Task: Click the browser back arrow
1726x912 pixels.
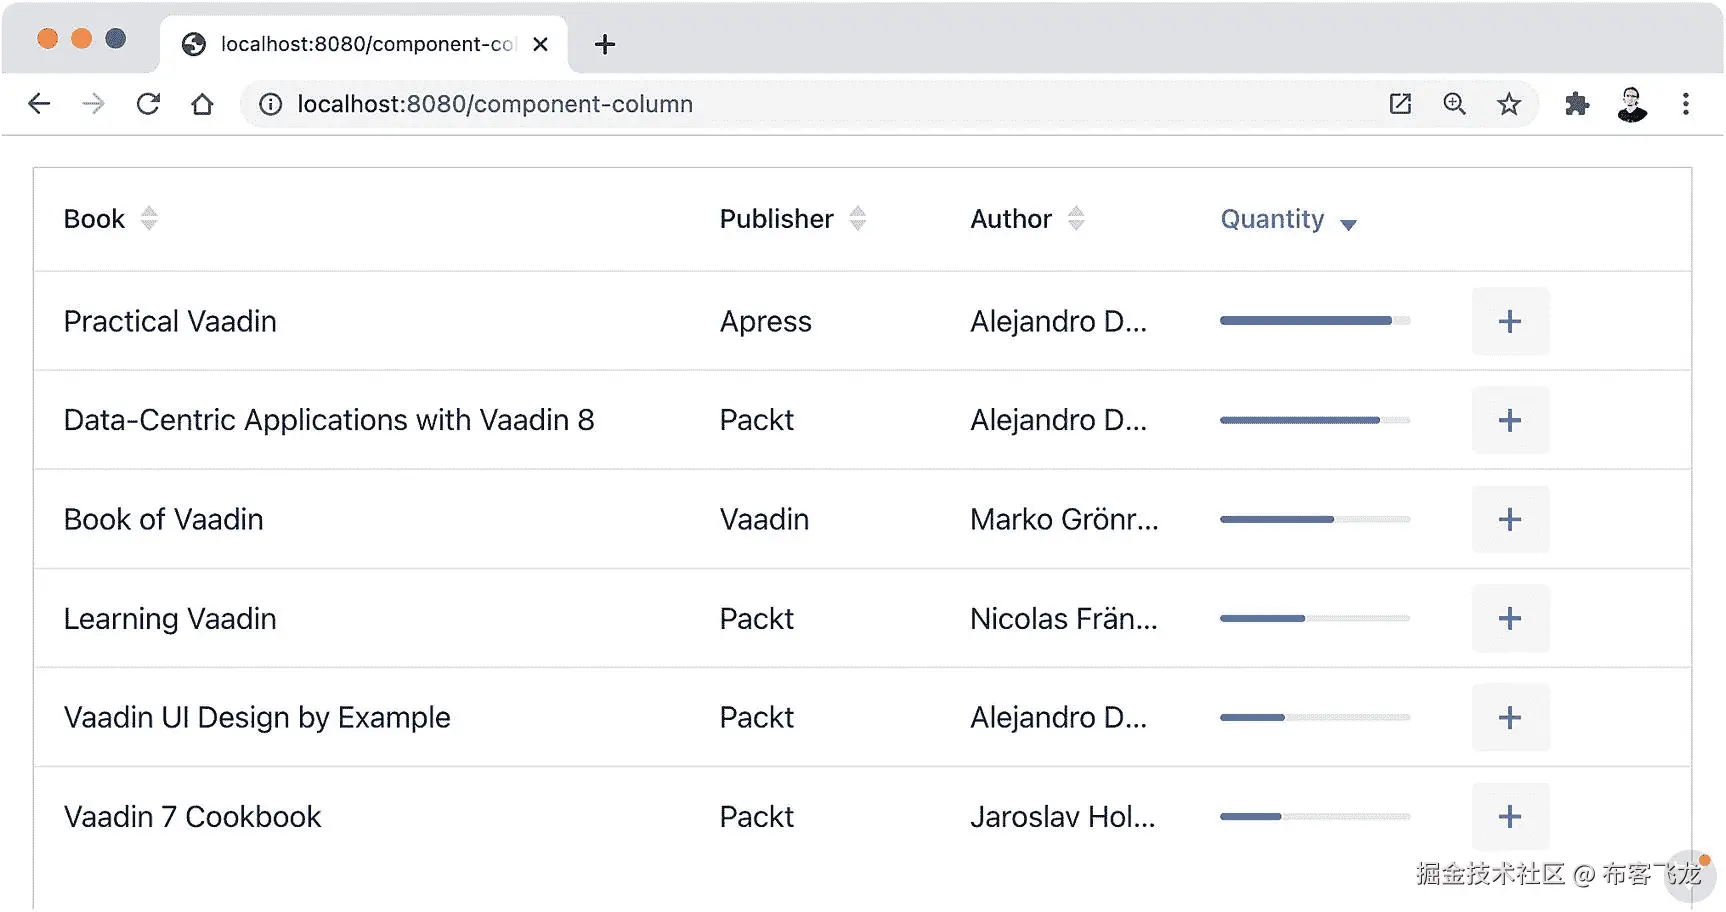Action: pos(39,104)
